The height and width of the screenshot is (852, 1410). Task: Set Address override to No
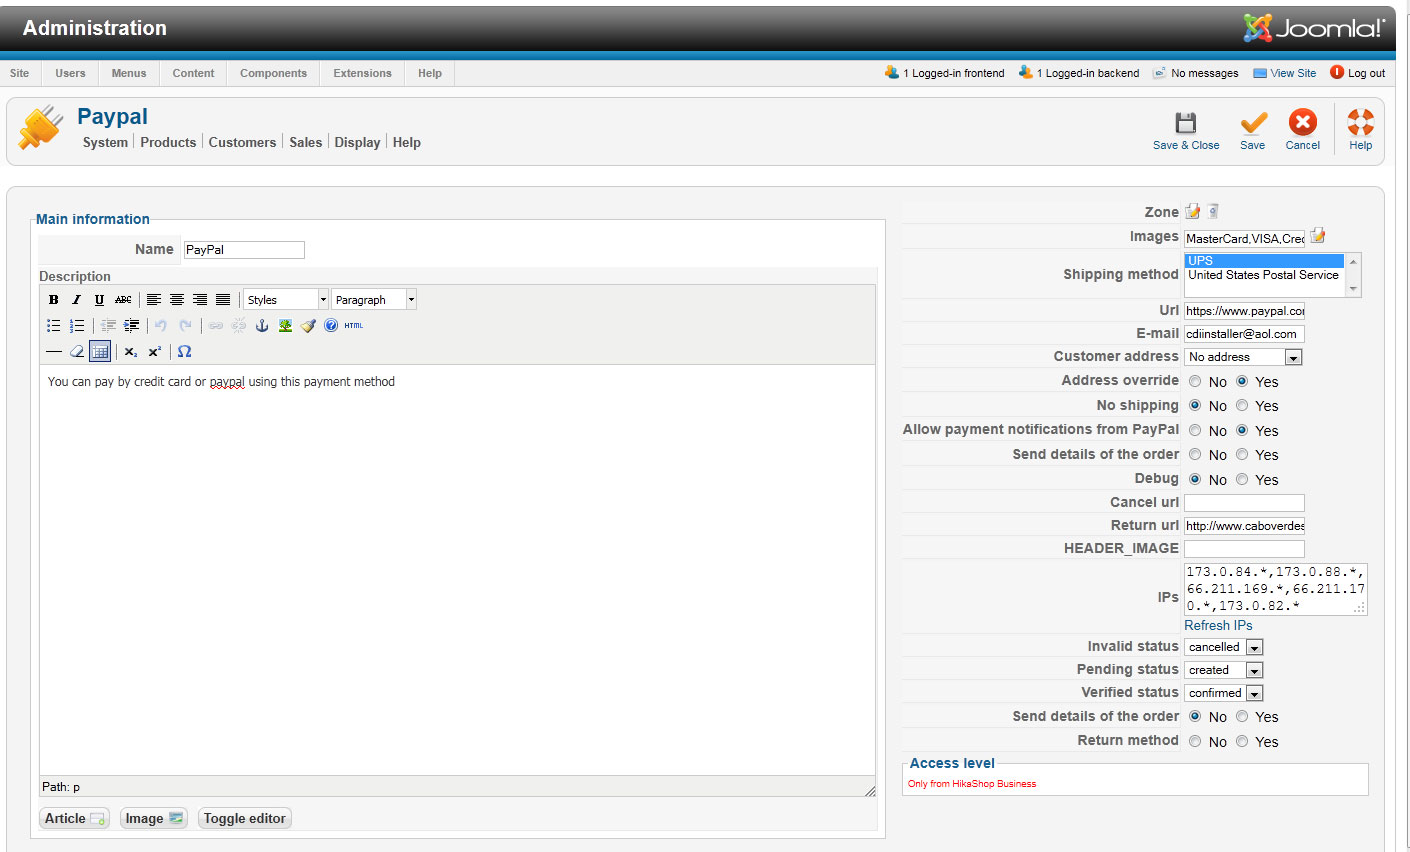coord(1195,382)
